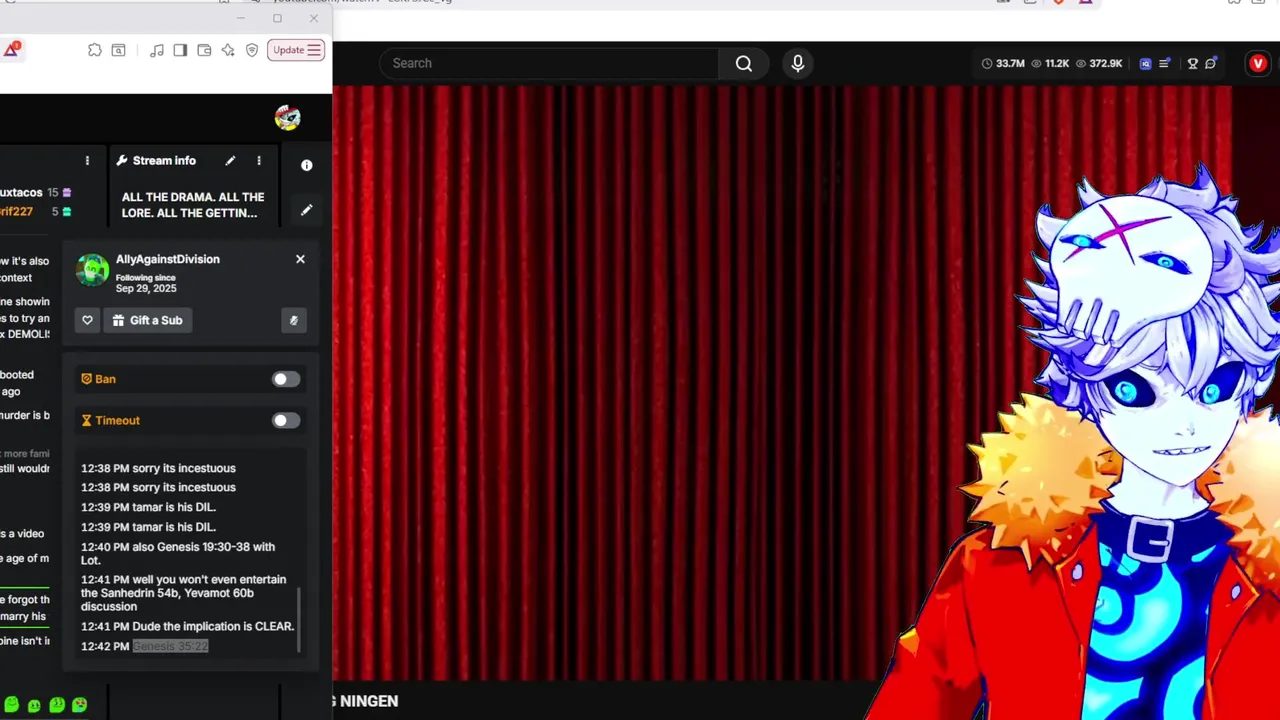Open the left panel three-dot options menu

pyautogui.click(x=87, y=161)
